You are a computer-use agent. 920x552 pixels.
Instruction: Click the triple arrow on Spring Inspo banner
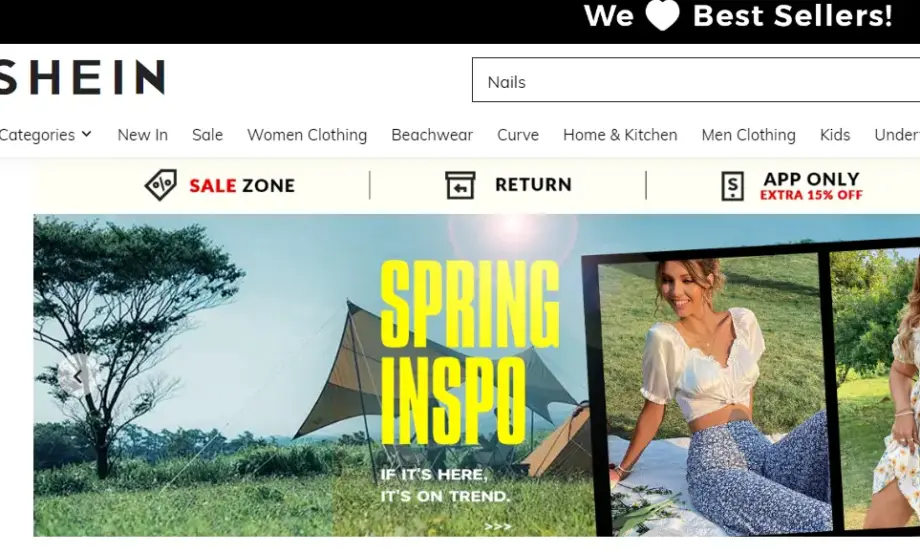pyautogui.click(x=498, y=526)
